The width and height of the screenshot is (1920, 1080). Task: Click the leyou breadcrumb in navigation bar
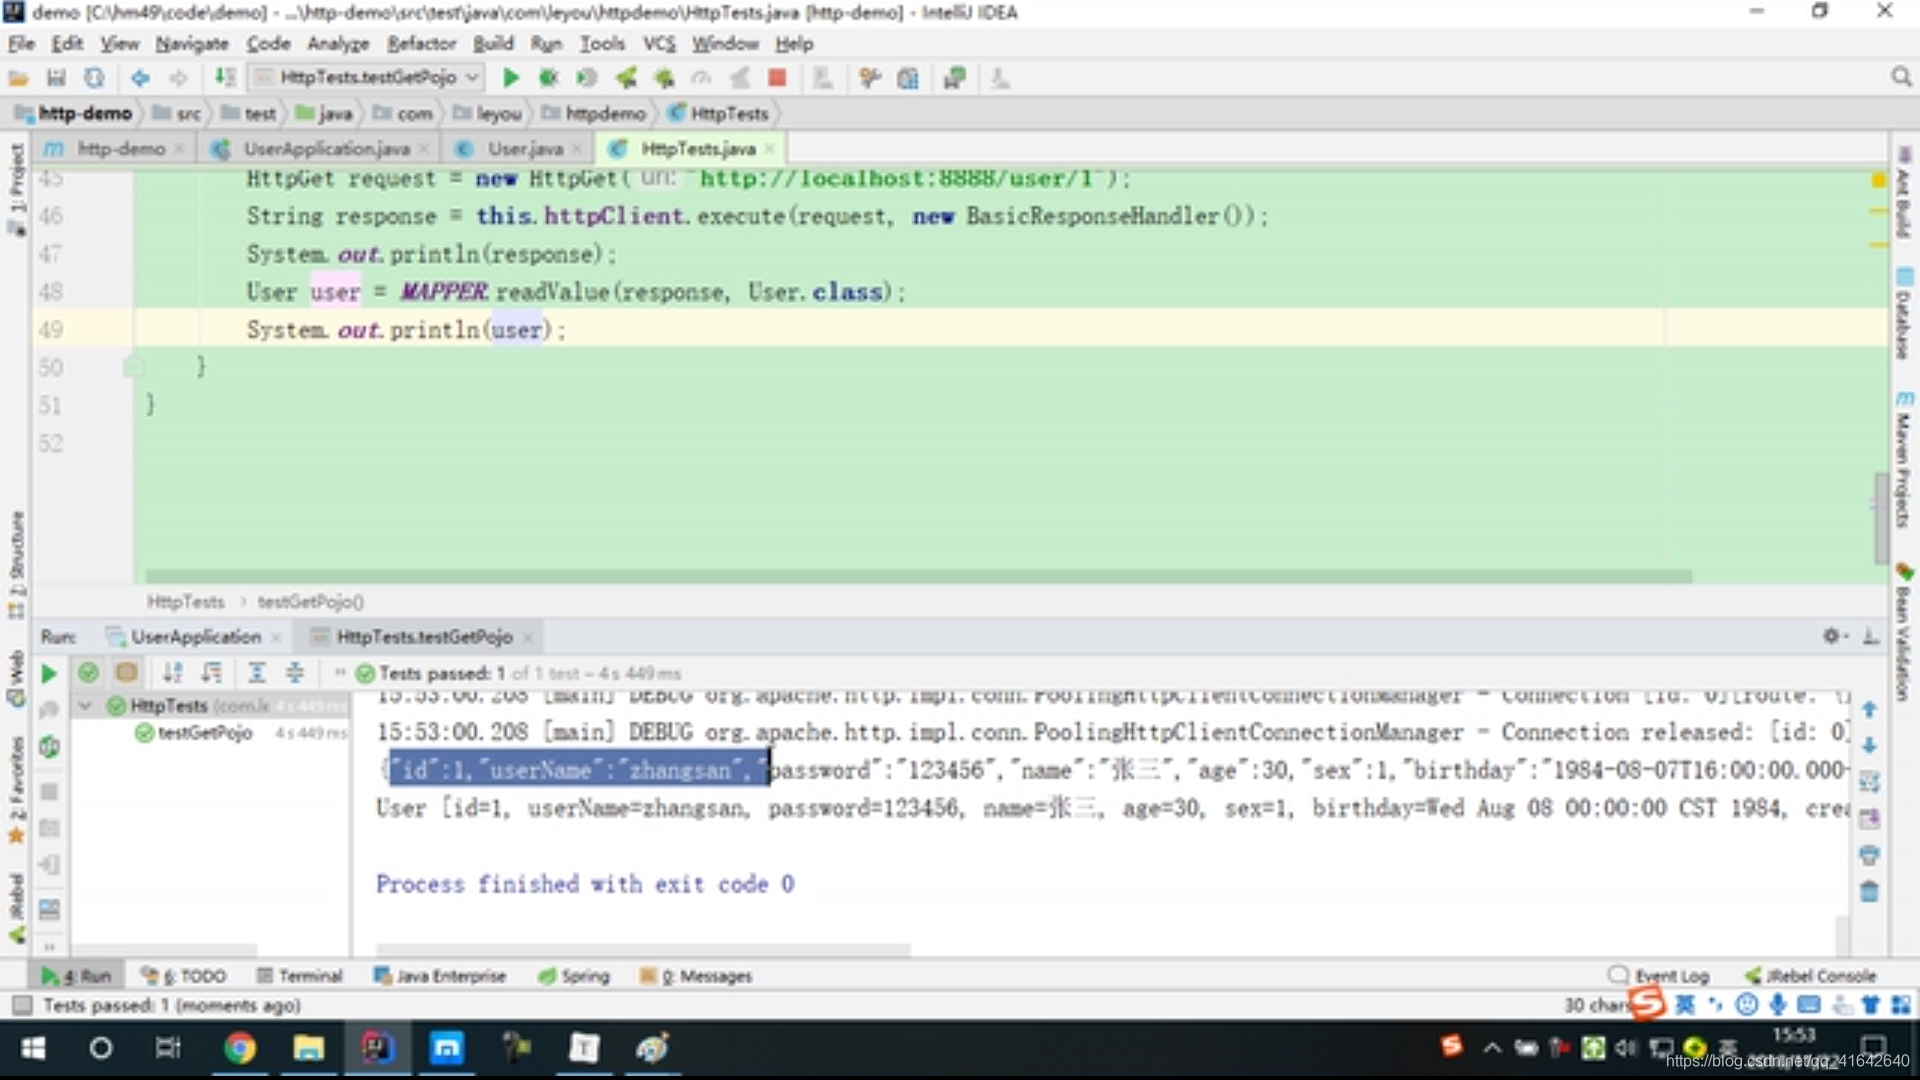point(489,114)
